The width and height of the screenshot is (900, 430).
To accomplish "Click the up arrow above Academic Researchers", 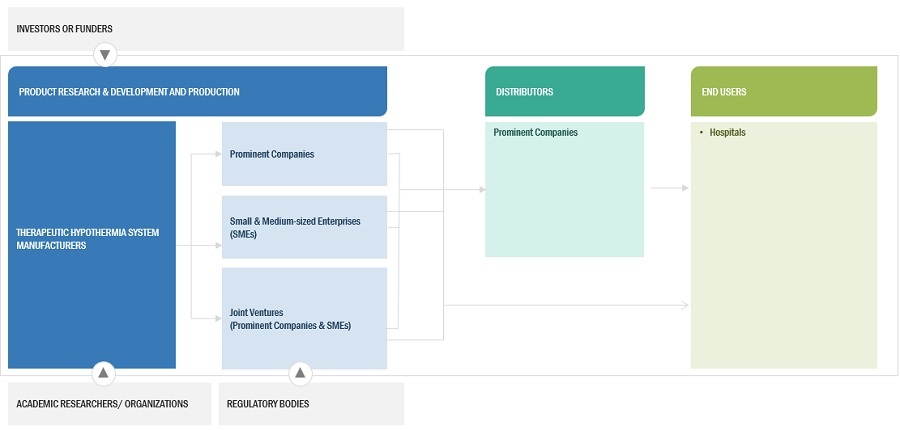I will point(104,373).
